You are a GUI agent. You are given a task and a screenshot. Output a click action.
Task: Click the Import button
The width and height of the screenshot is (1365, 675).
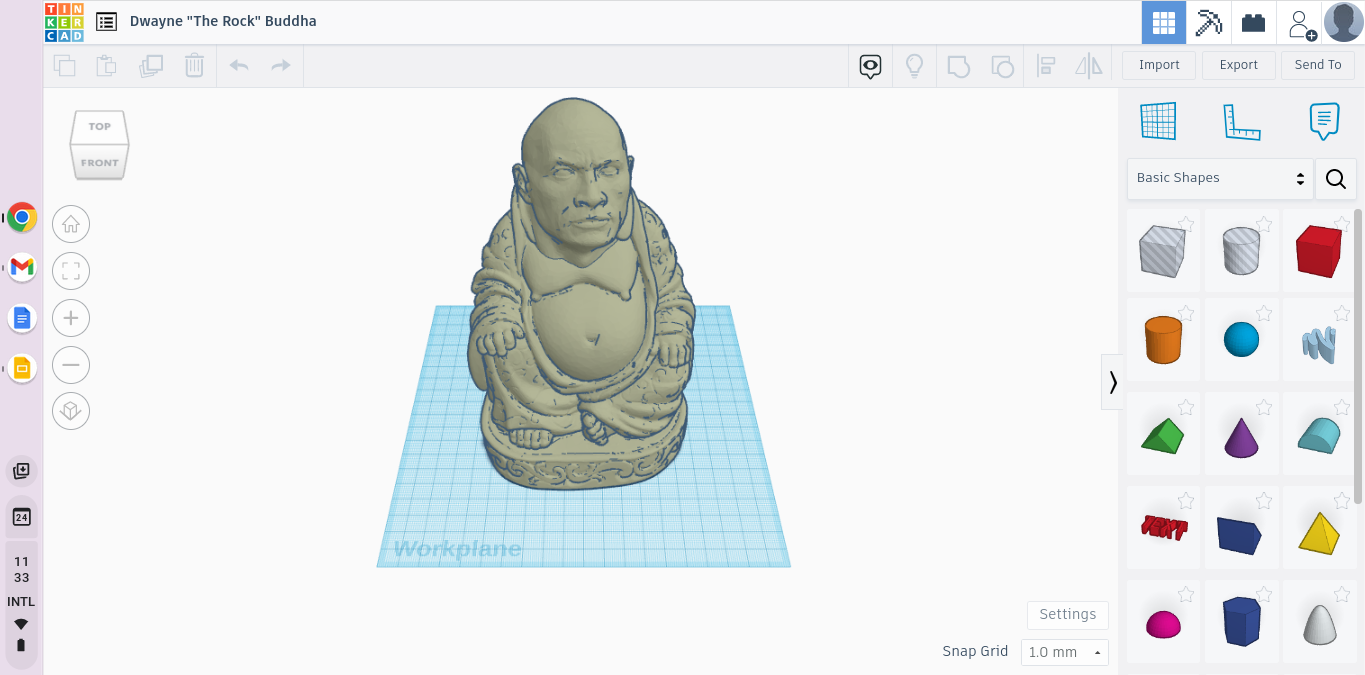1159,65
